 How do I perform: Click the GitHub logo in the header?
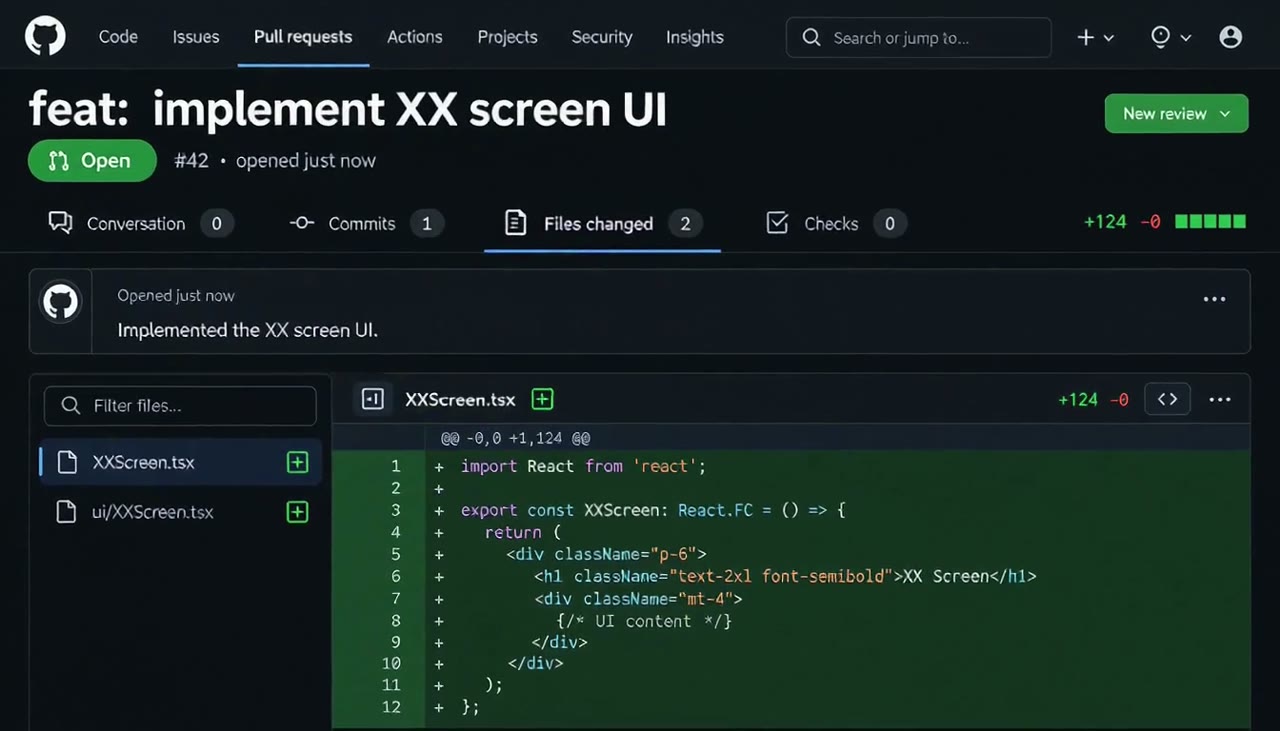pos(45,37)
